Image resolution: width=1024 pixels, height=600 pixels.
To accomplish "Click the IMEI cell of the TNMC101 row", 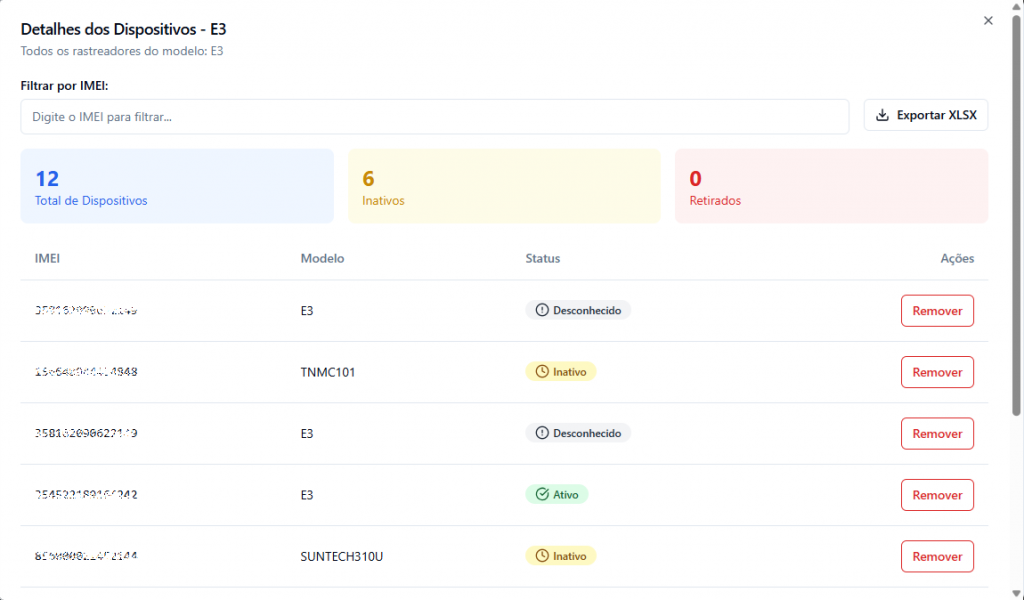I will (x=86, y=371).
